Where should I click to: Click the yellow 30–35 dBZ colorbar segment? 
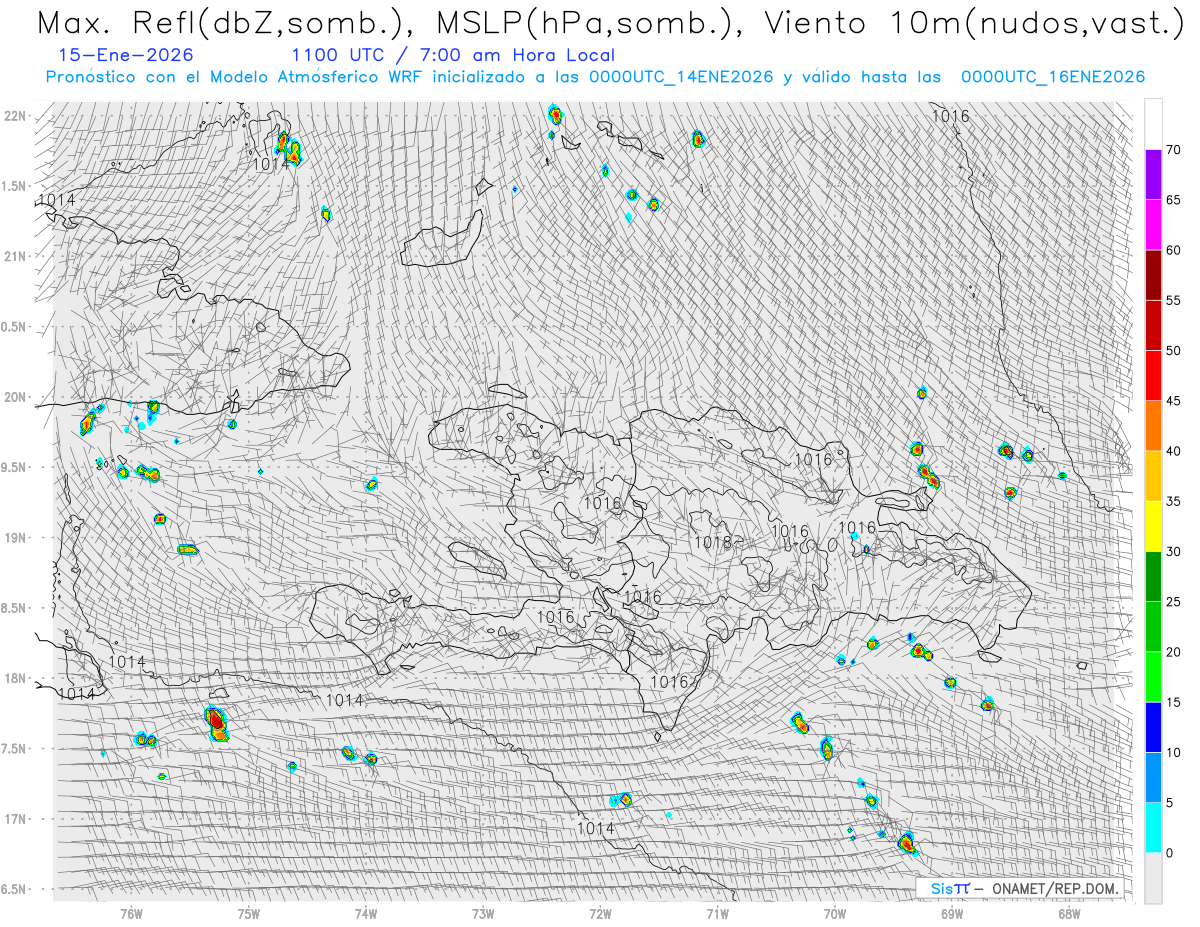1153,526
